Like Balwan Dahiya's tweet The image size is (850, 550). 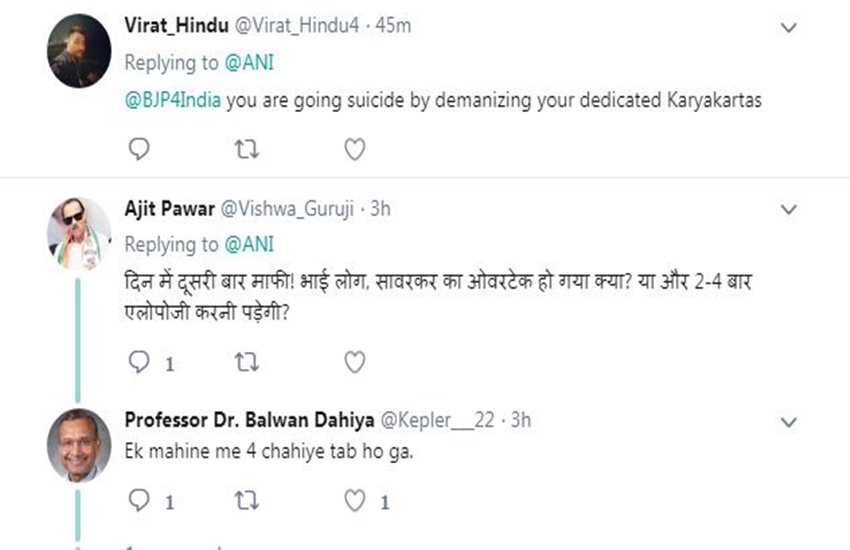tap(354, 500)
